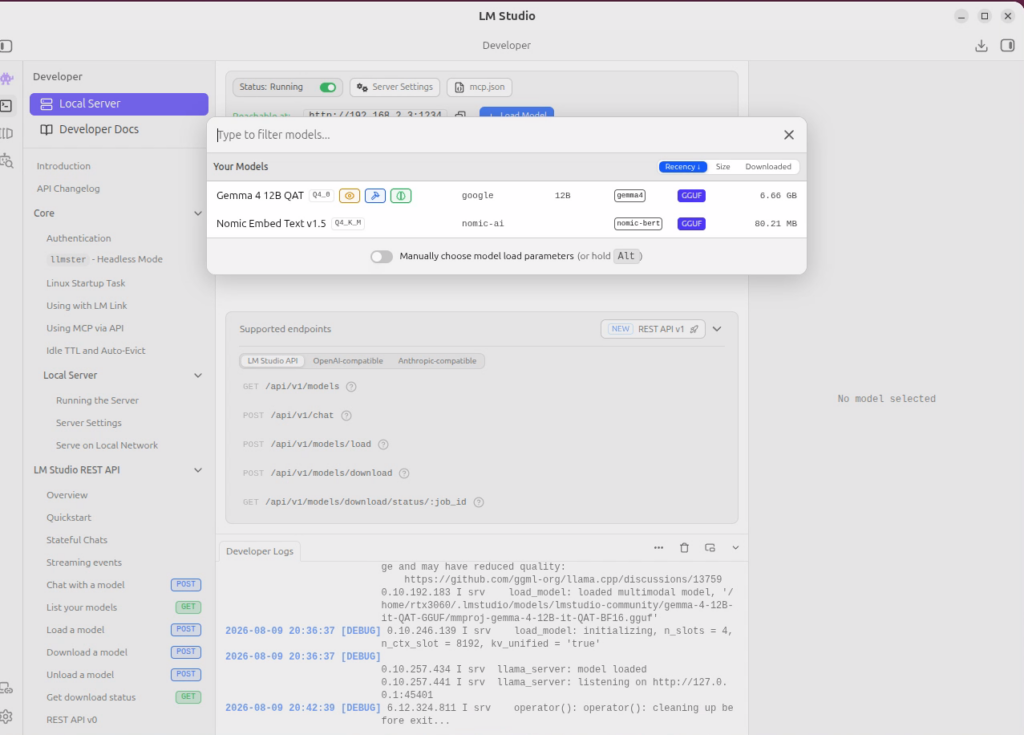
Task: Open help for POST /api/v1/models/load
Action: coord(383,444)
